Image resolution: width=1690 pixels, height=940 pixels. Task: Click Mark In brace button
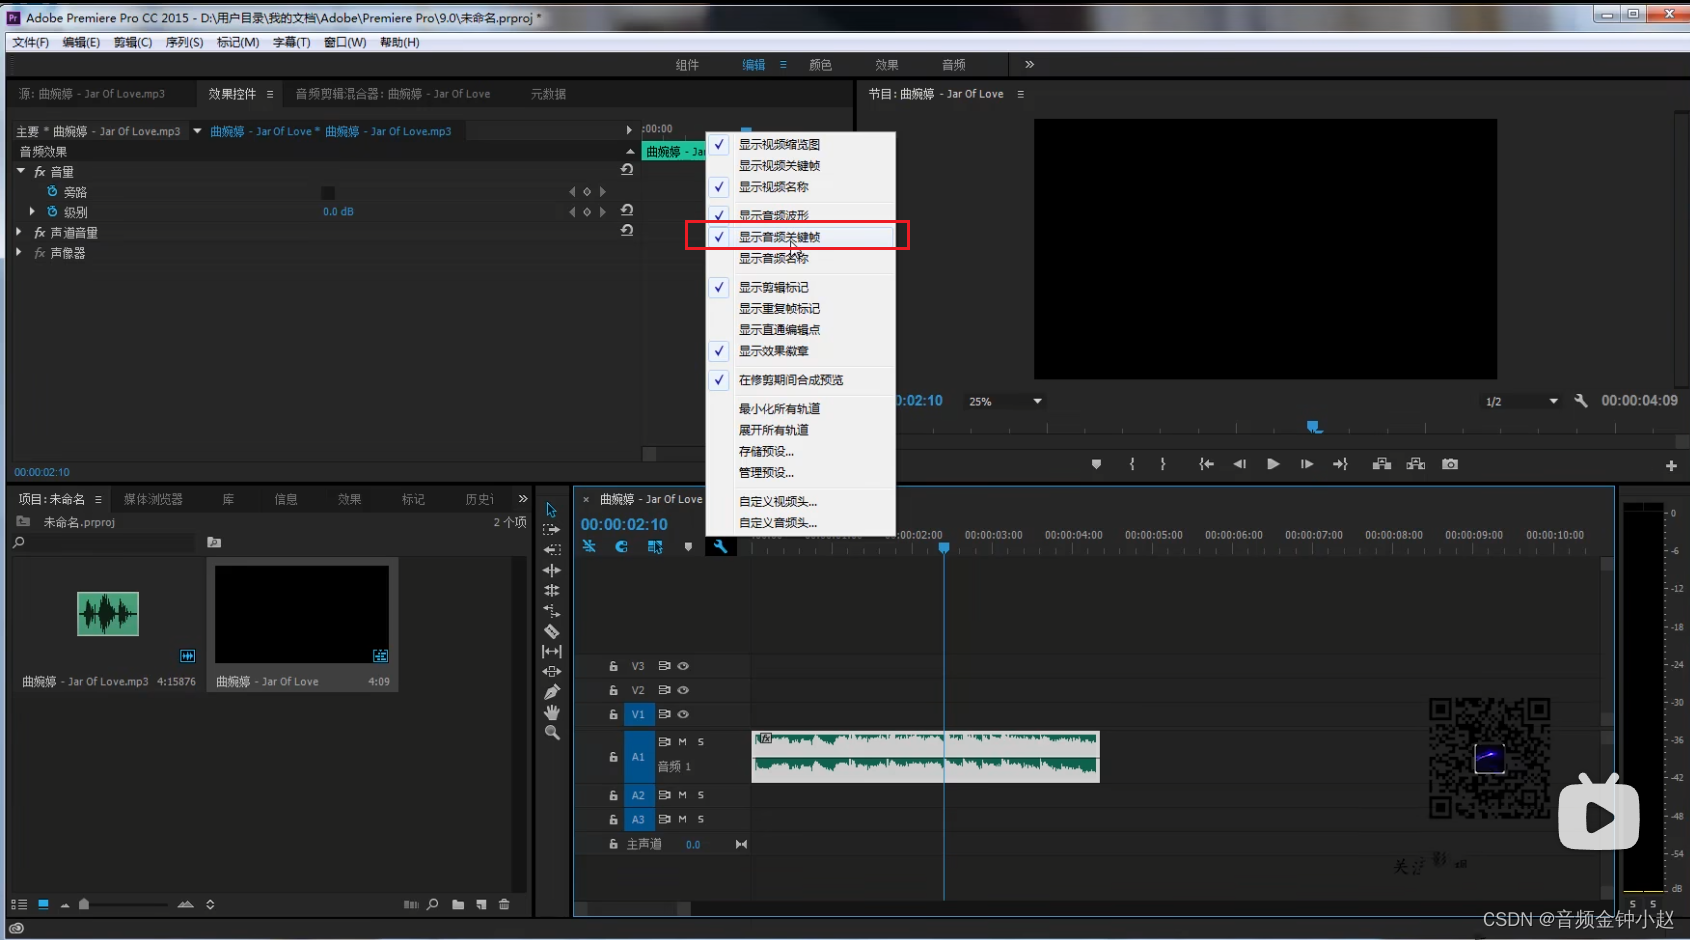tap(1132, 464)
